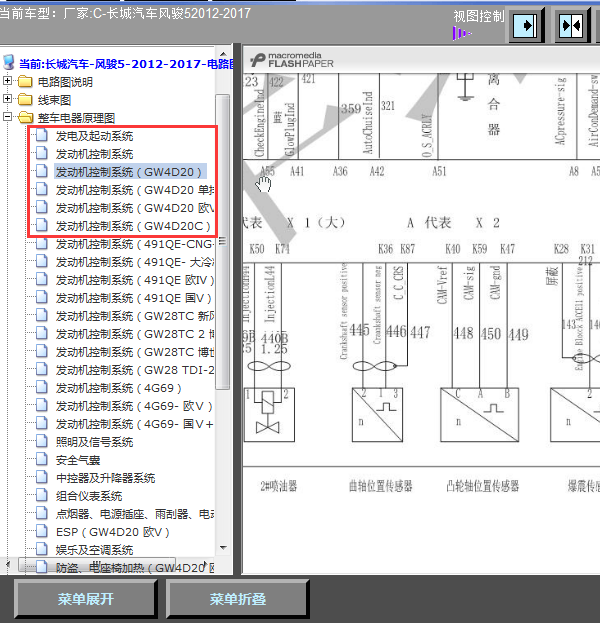Click the collapse-center view control icon
This screenshot has height=623, width=600.
(571, 26)
